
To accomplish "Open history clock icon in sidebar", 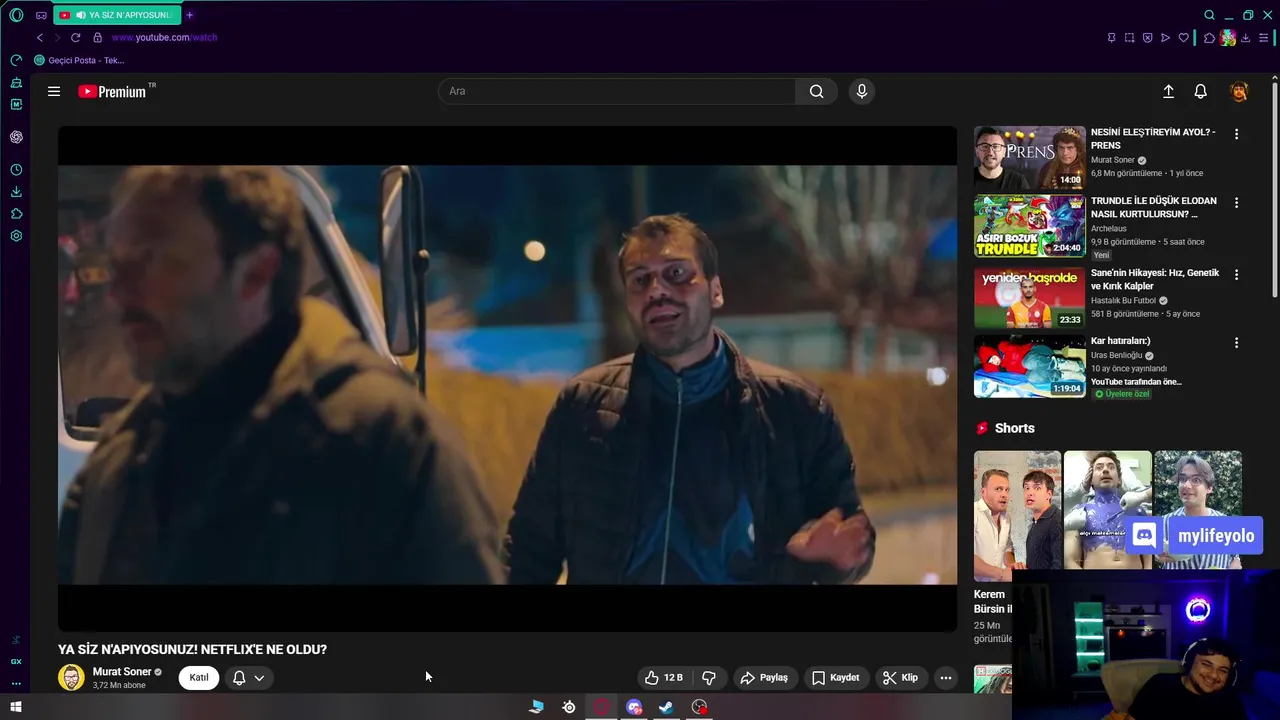I will point(16,170).
